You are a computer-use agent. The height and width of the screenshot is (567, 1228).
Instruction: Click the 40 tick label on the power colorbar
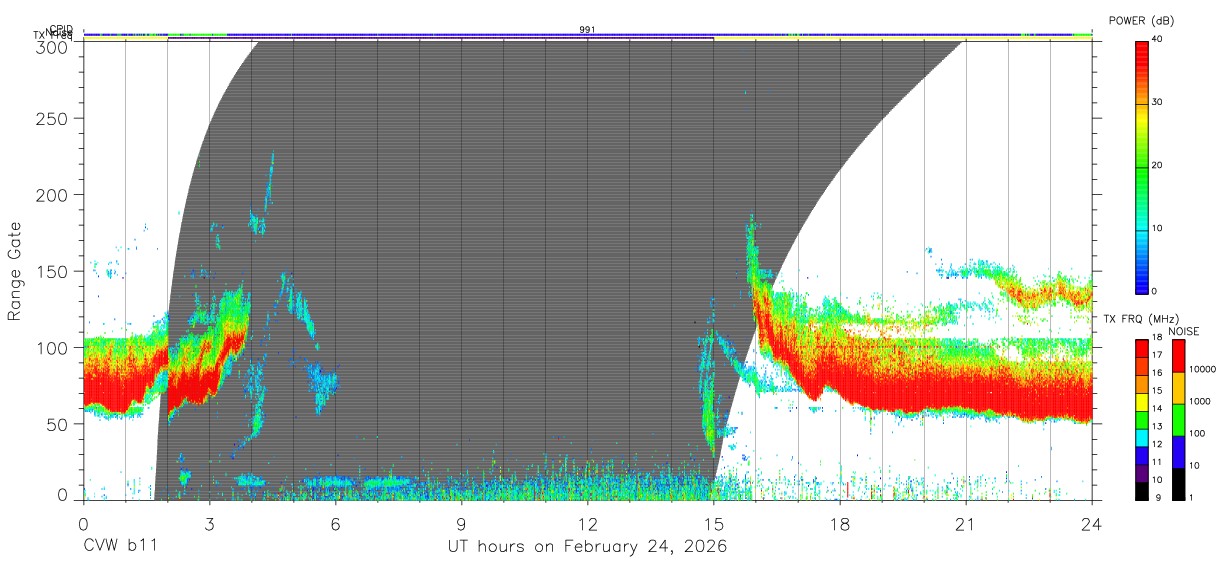[1157, 39]
